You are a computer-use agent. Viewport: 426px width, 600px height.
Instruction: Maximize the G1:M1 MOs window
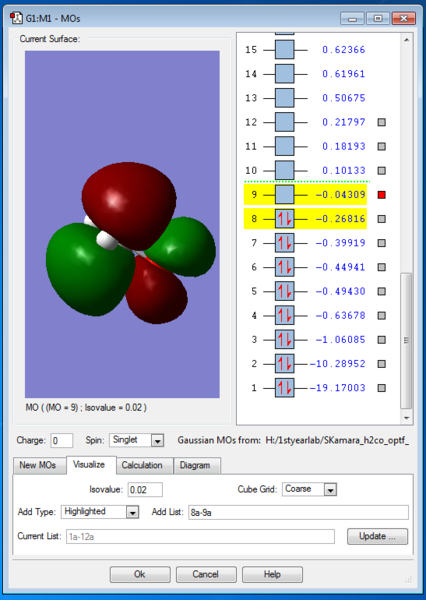[378, 18]
